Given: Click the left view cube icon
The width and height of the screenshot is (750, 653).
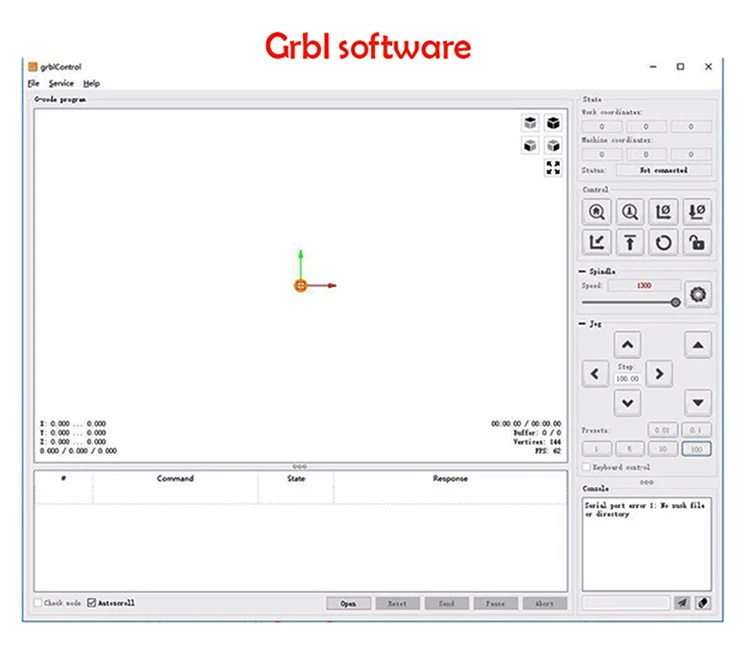Looking at the screenshot, I should [x=553, y=145].
